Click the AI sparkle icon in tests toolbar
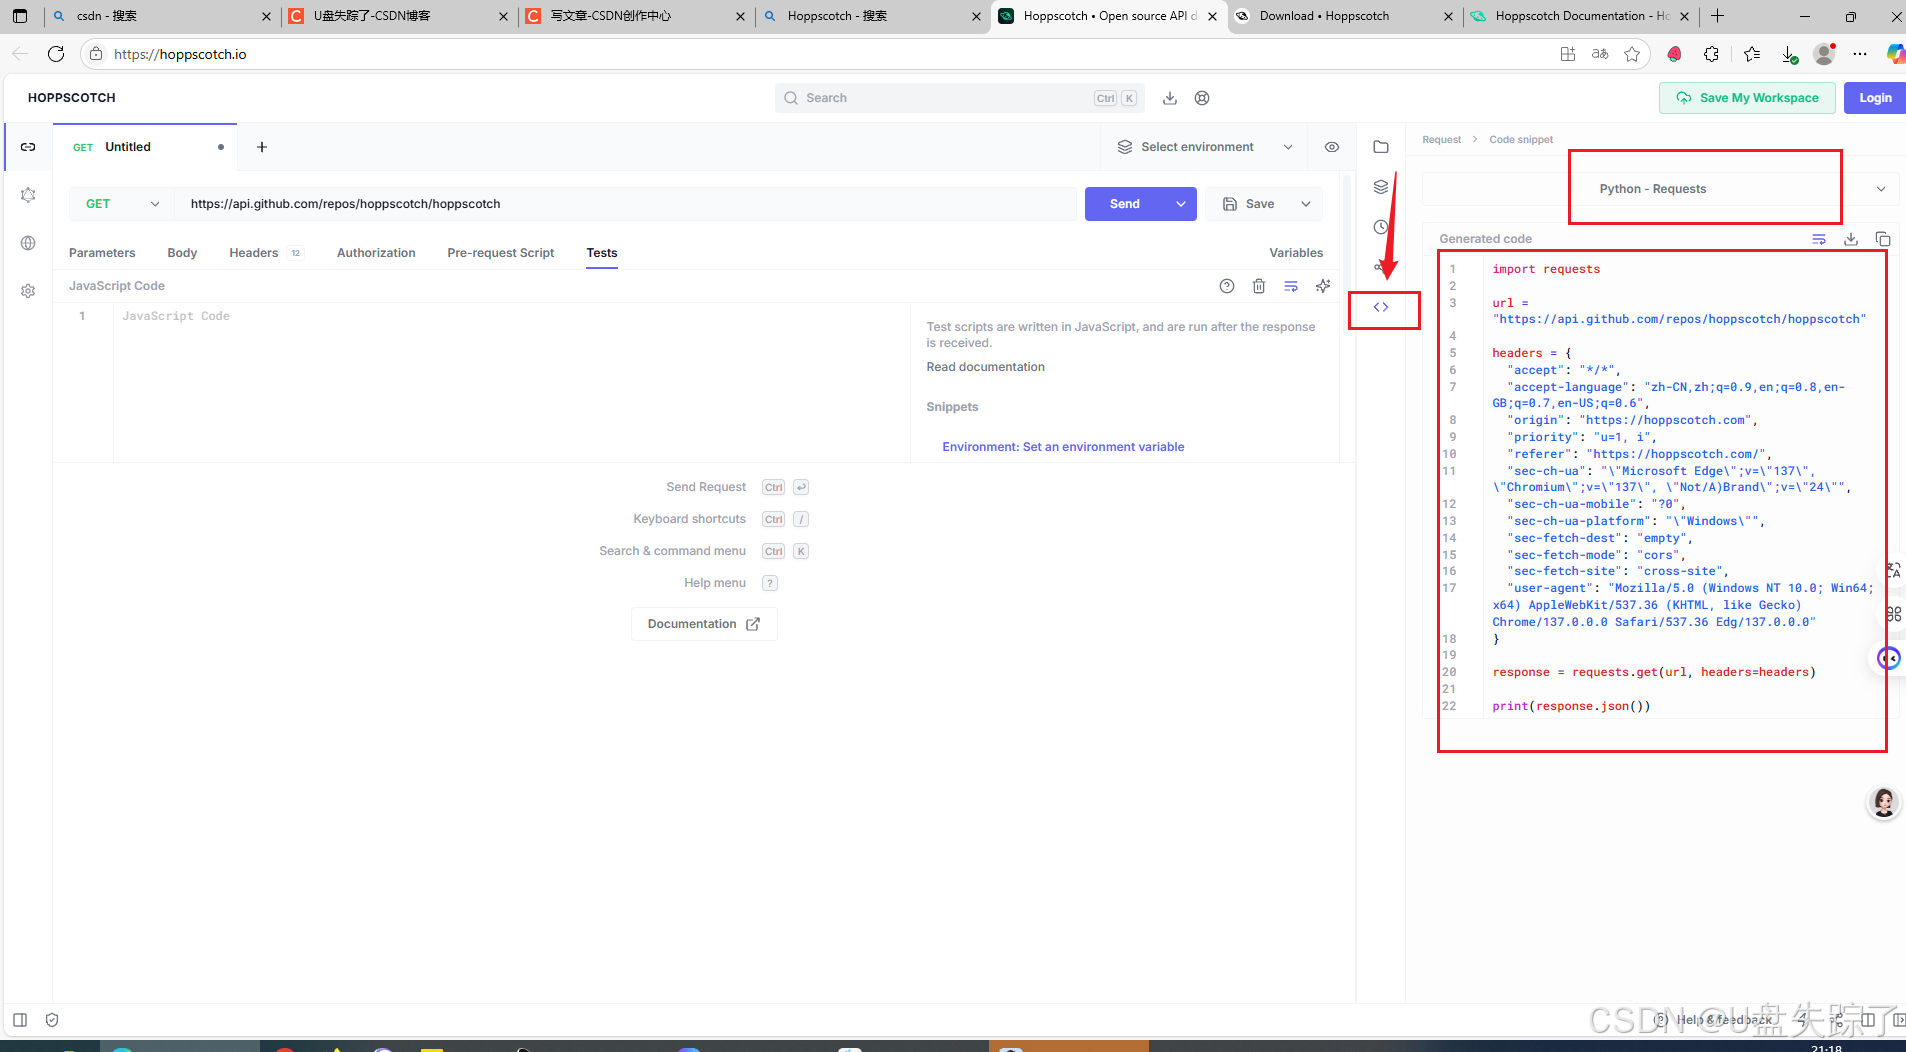 1323,286
